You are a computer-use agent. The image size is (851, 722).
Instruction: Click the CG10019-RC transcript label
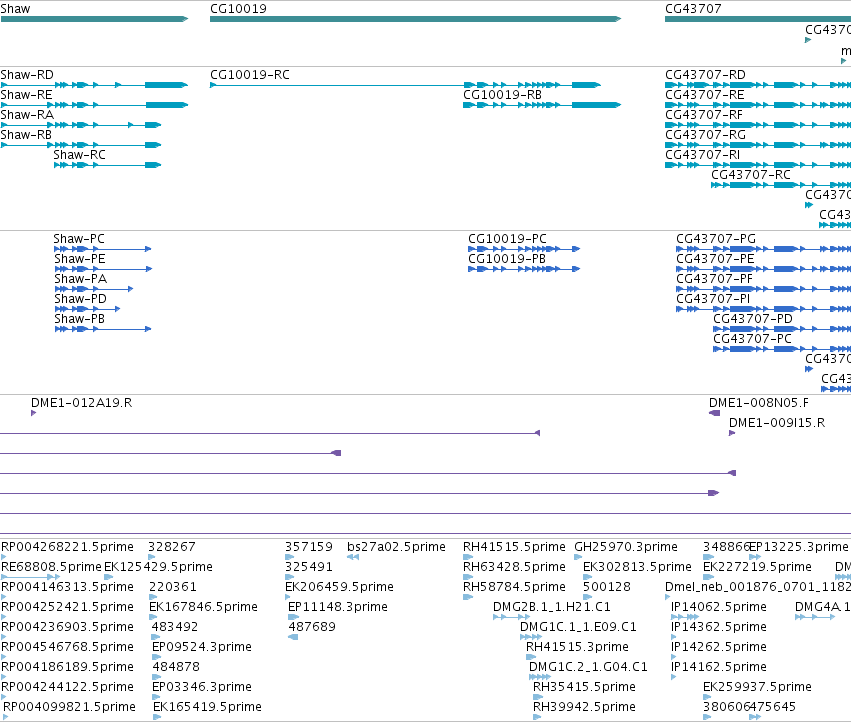(x=250, y=74)
